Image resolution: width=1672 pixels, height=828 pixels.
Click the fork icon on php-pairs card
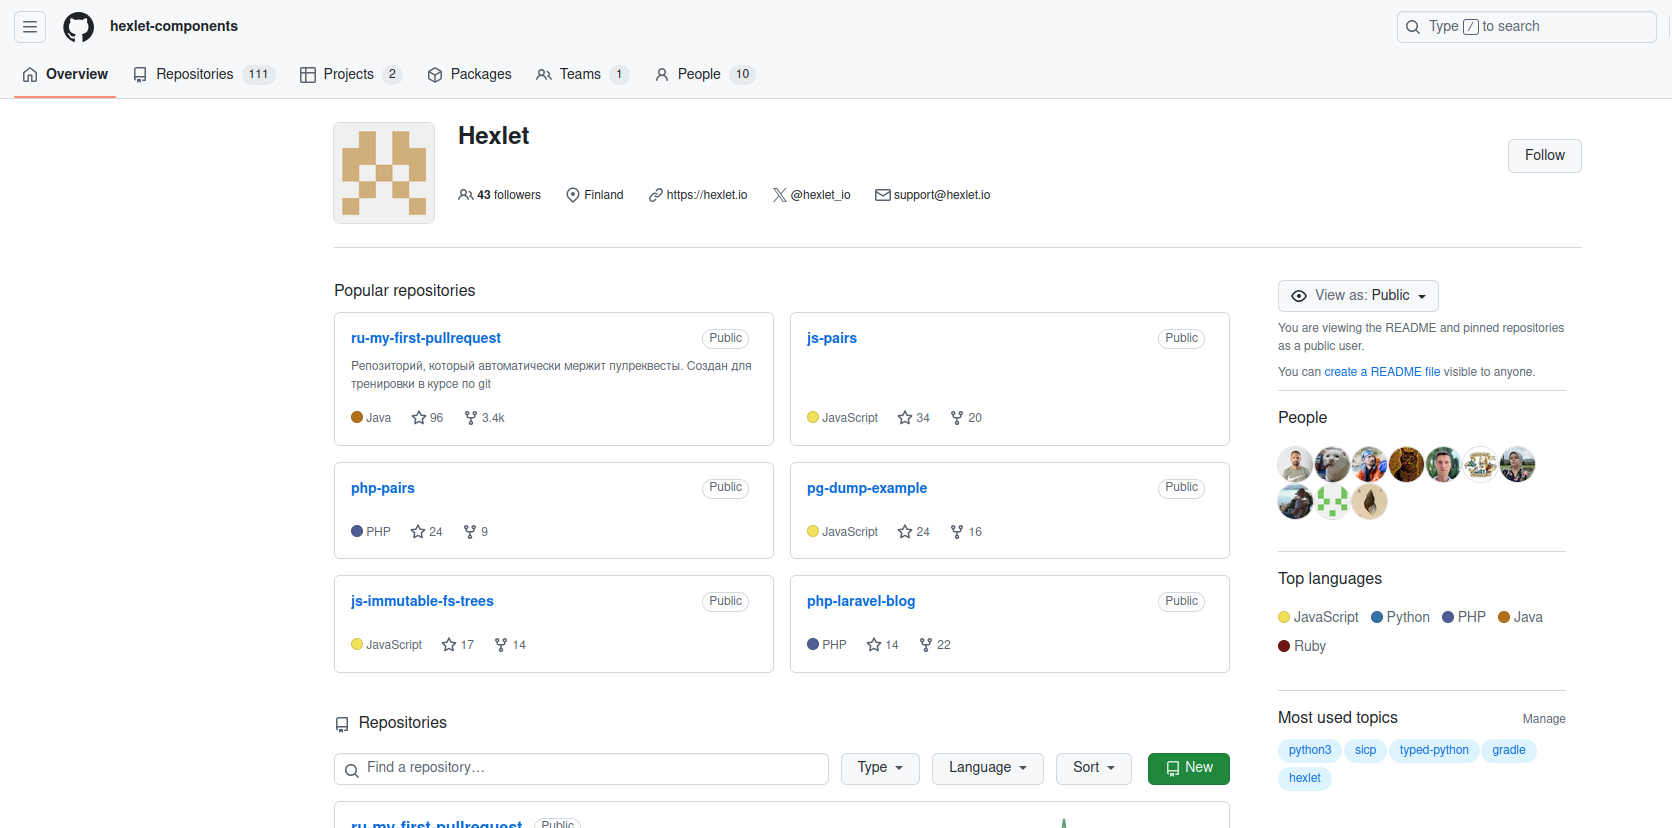470,532
